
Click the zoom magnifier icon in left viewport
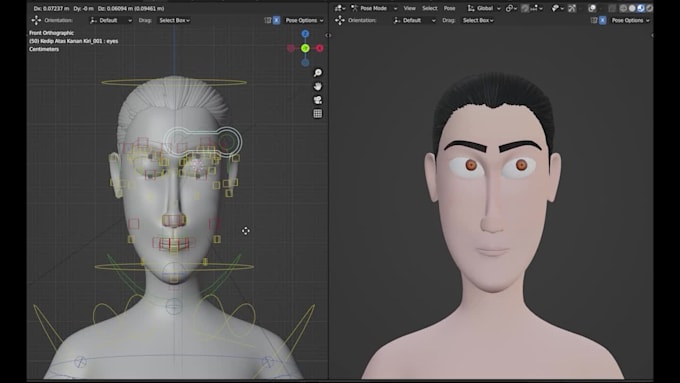(317, 73)
